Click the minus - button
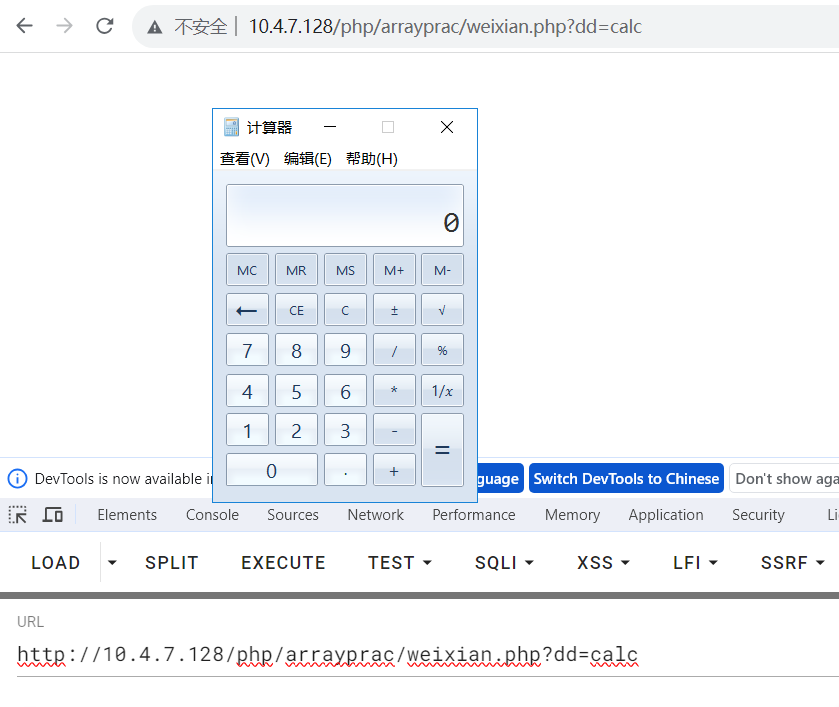The image size is (839, 707). click(x=394, y=430)
